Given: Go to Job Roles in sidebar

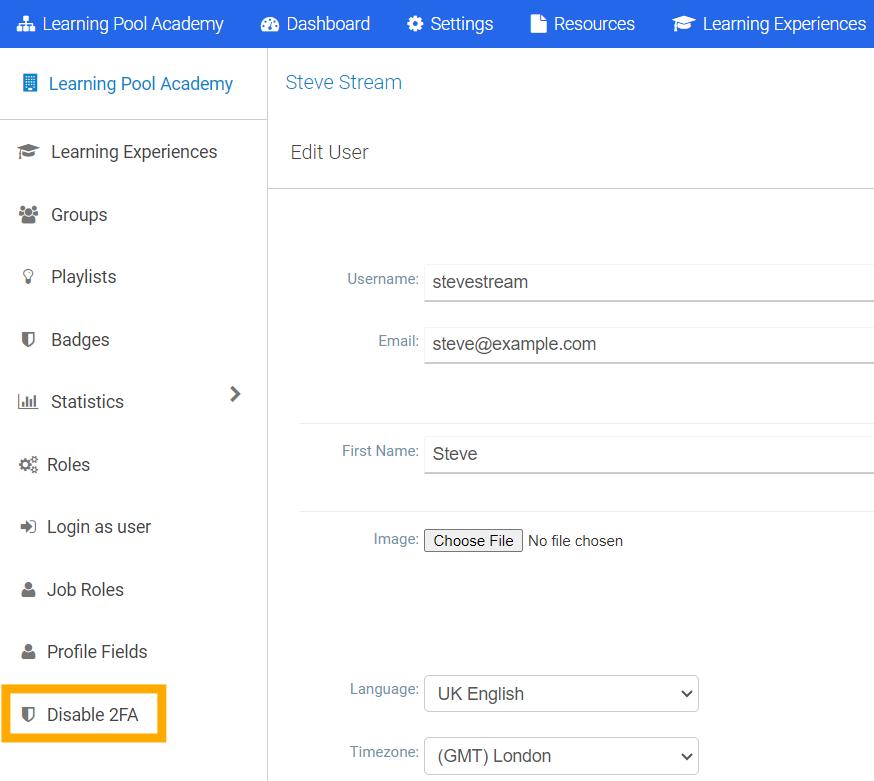Looking at the screenshot, I should tap(85, 590).
